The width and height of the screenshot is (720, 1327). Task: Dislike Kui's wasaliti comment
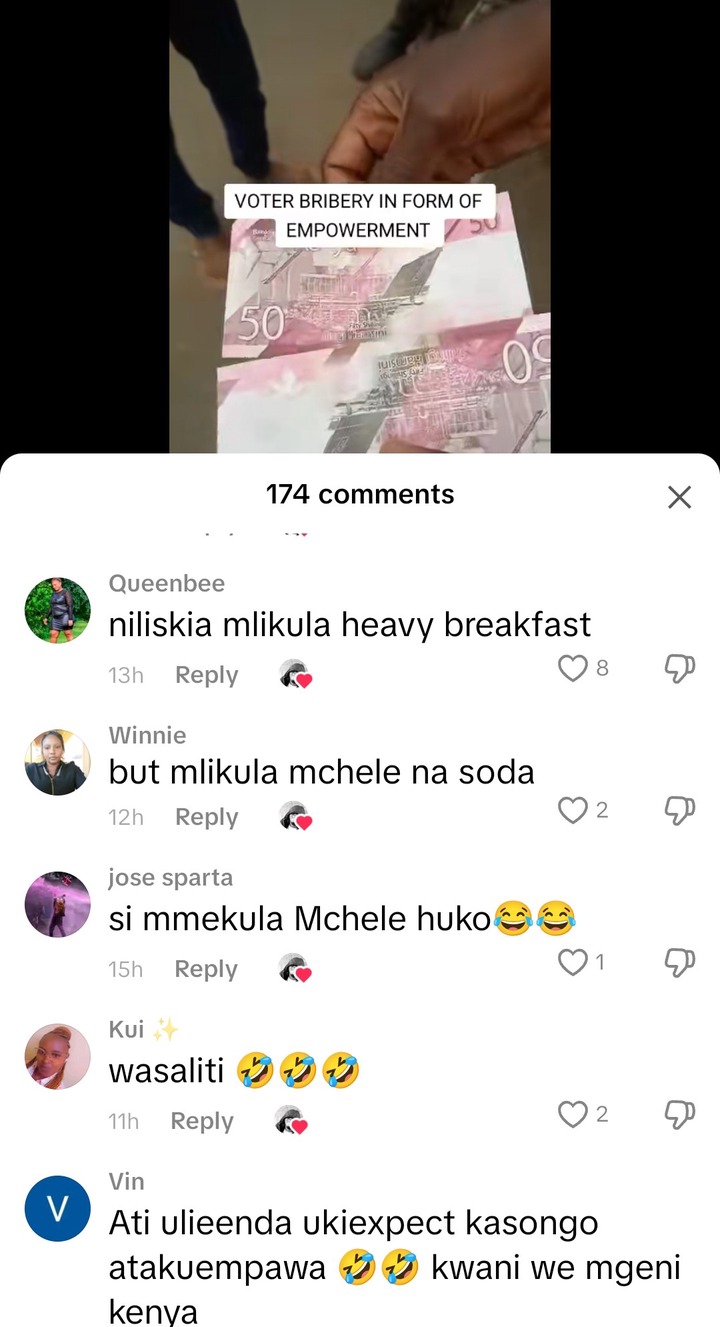pos(679,1115)
